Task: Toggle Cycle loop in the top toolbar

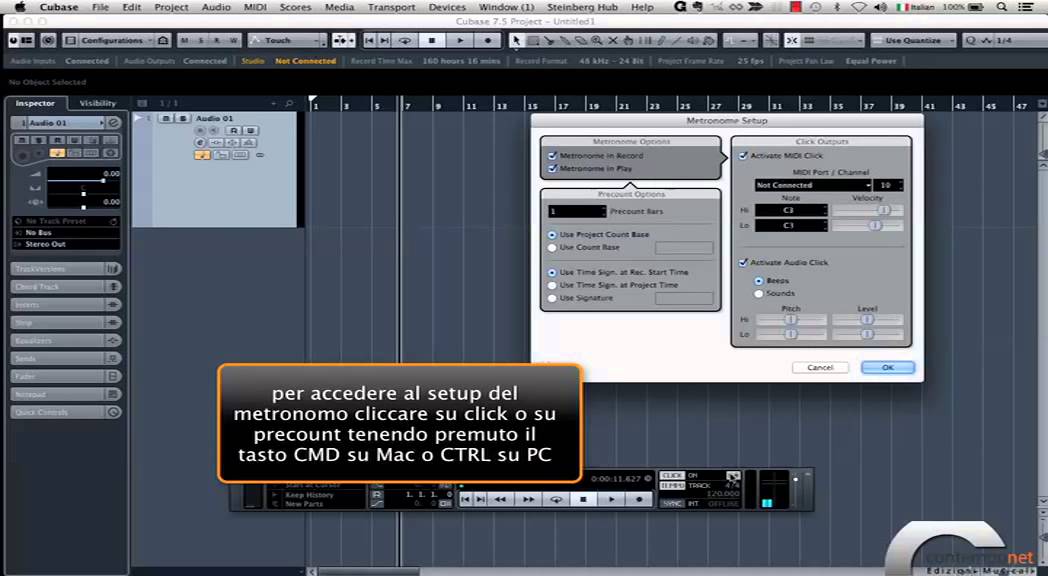Action: (405, 40)
